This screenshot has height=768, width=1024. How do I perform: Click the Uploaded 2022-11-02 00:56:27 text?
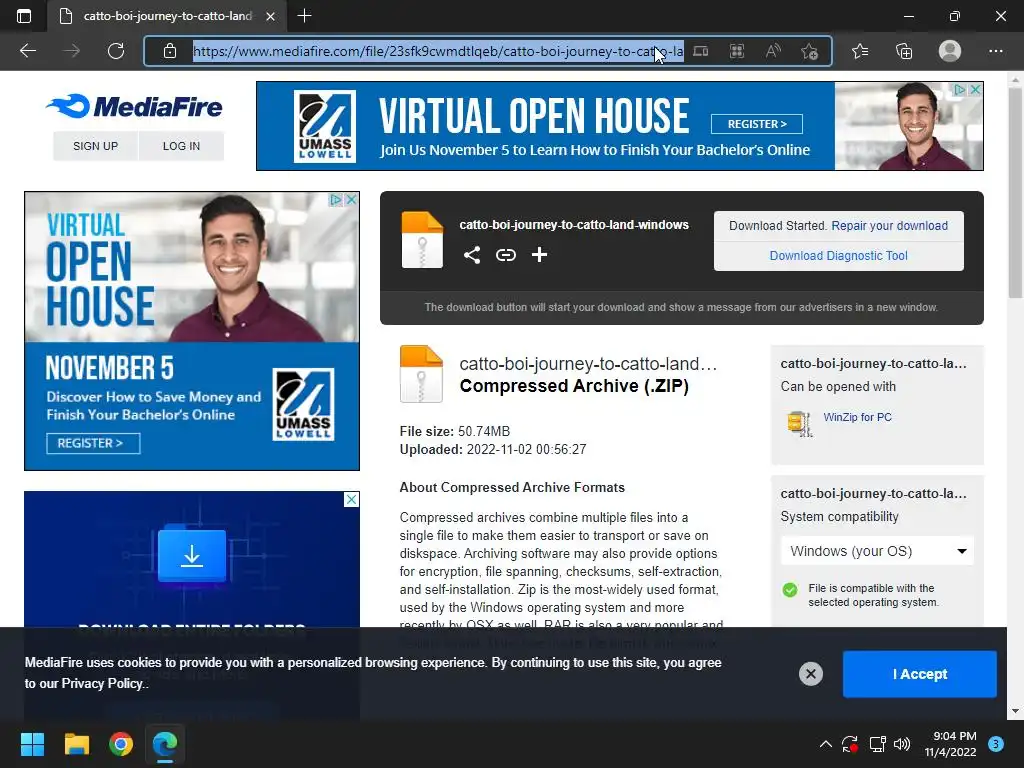(493, 450)
